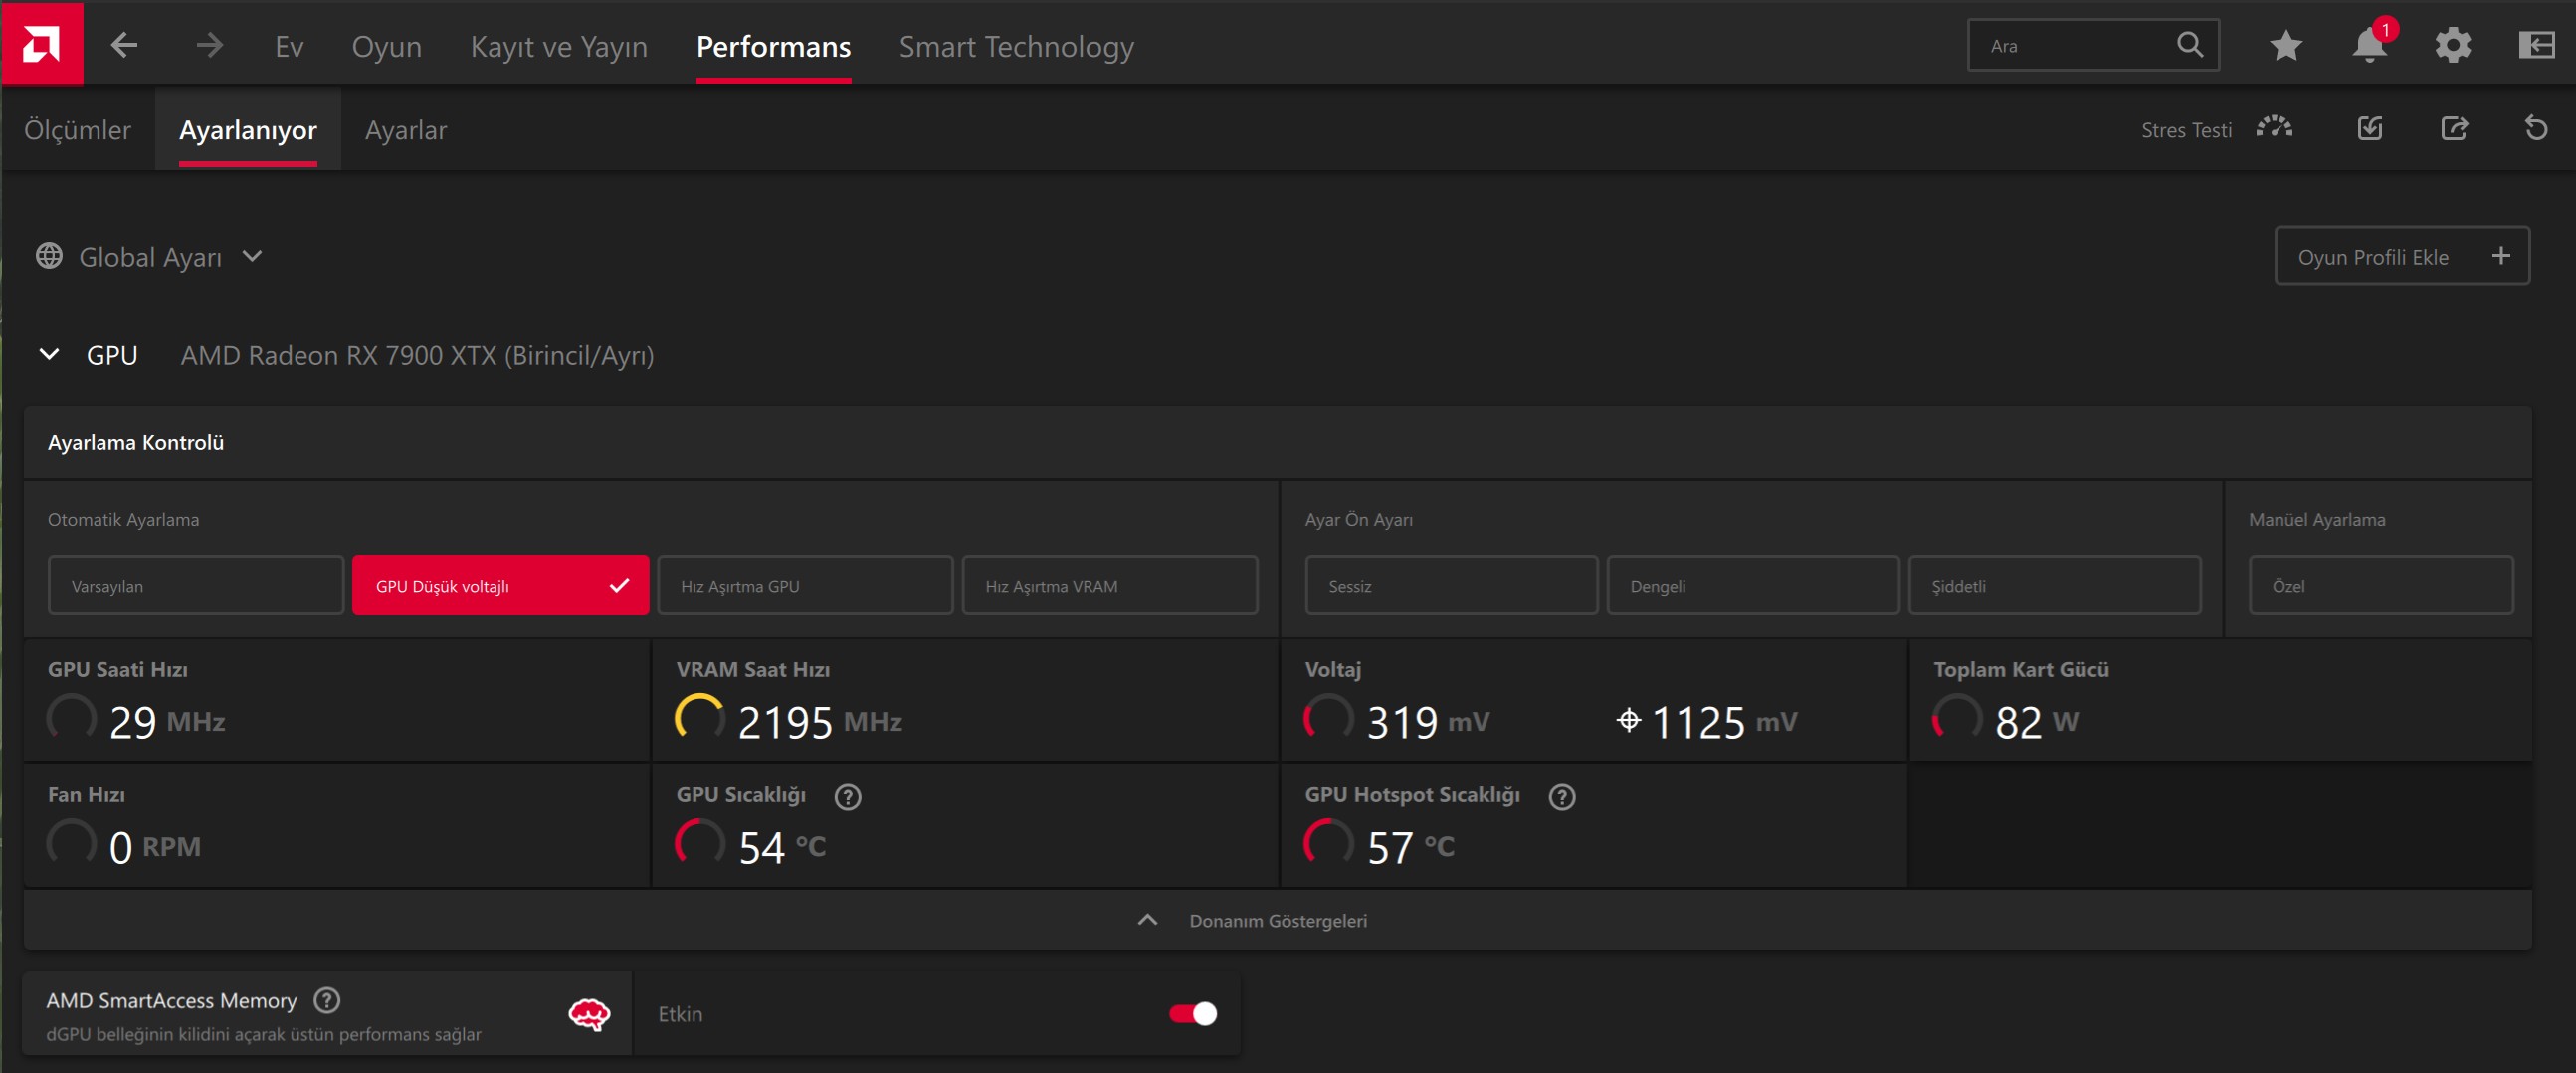2576x1073 pixels.
Task: Click the Toplam Kart Gücü gauge
Action: click(1956, 718)
